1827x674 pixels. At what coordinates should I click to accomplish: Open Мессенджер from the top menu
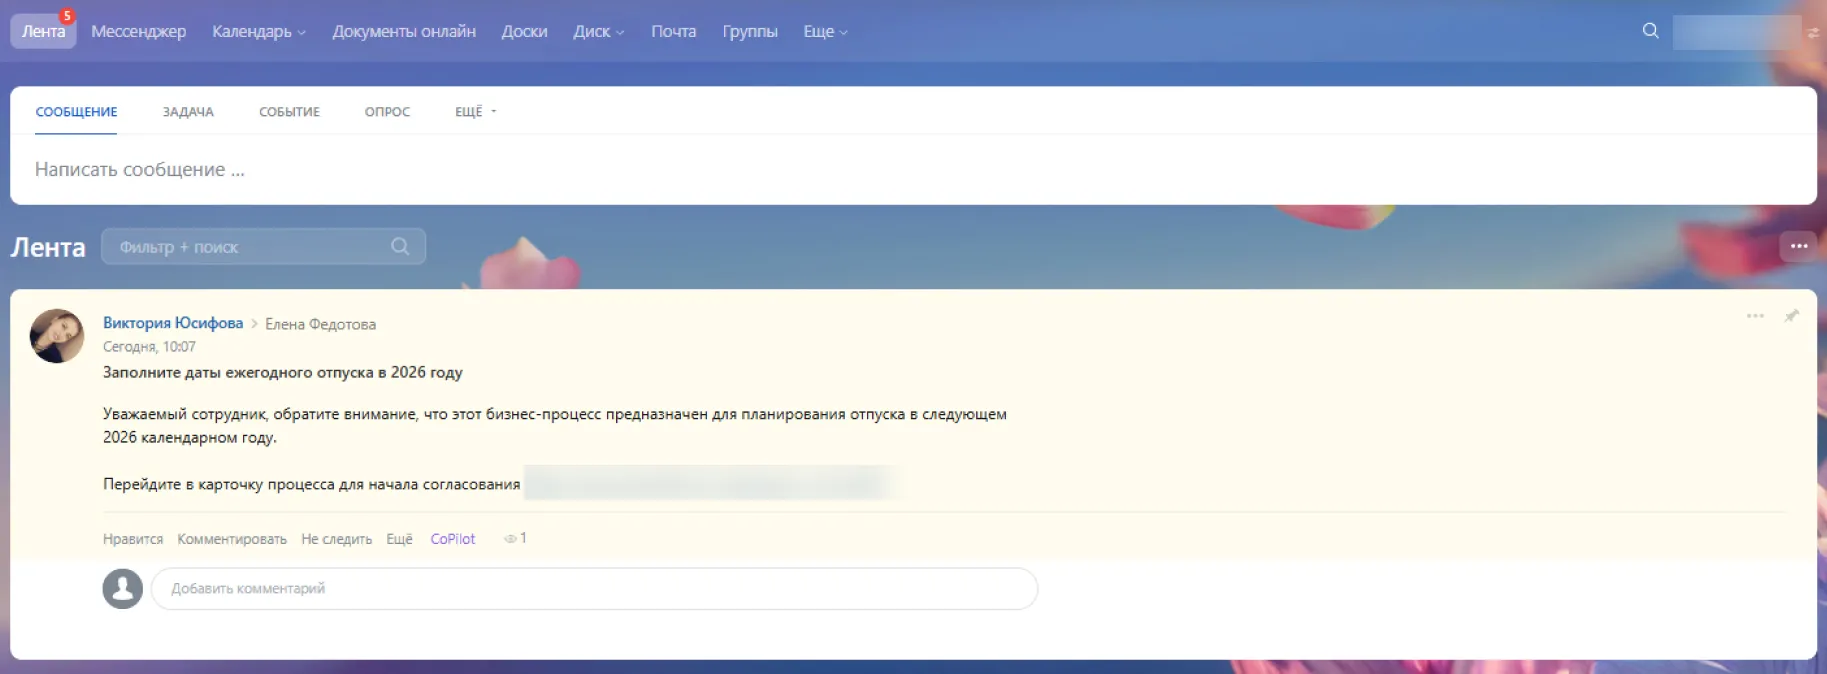click(138, 32)
